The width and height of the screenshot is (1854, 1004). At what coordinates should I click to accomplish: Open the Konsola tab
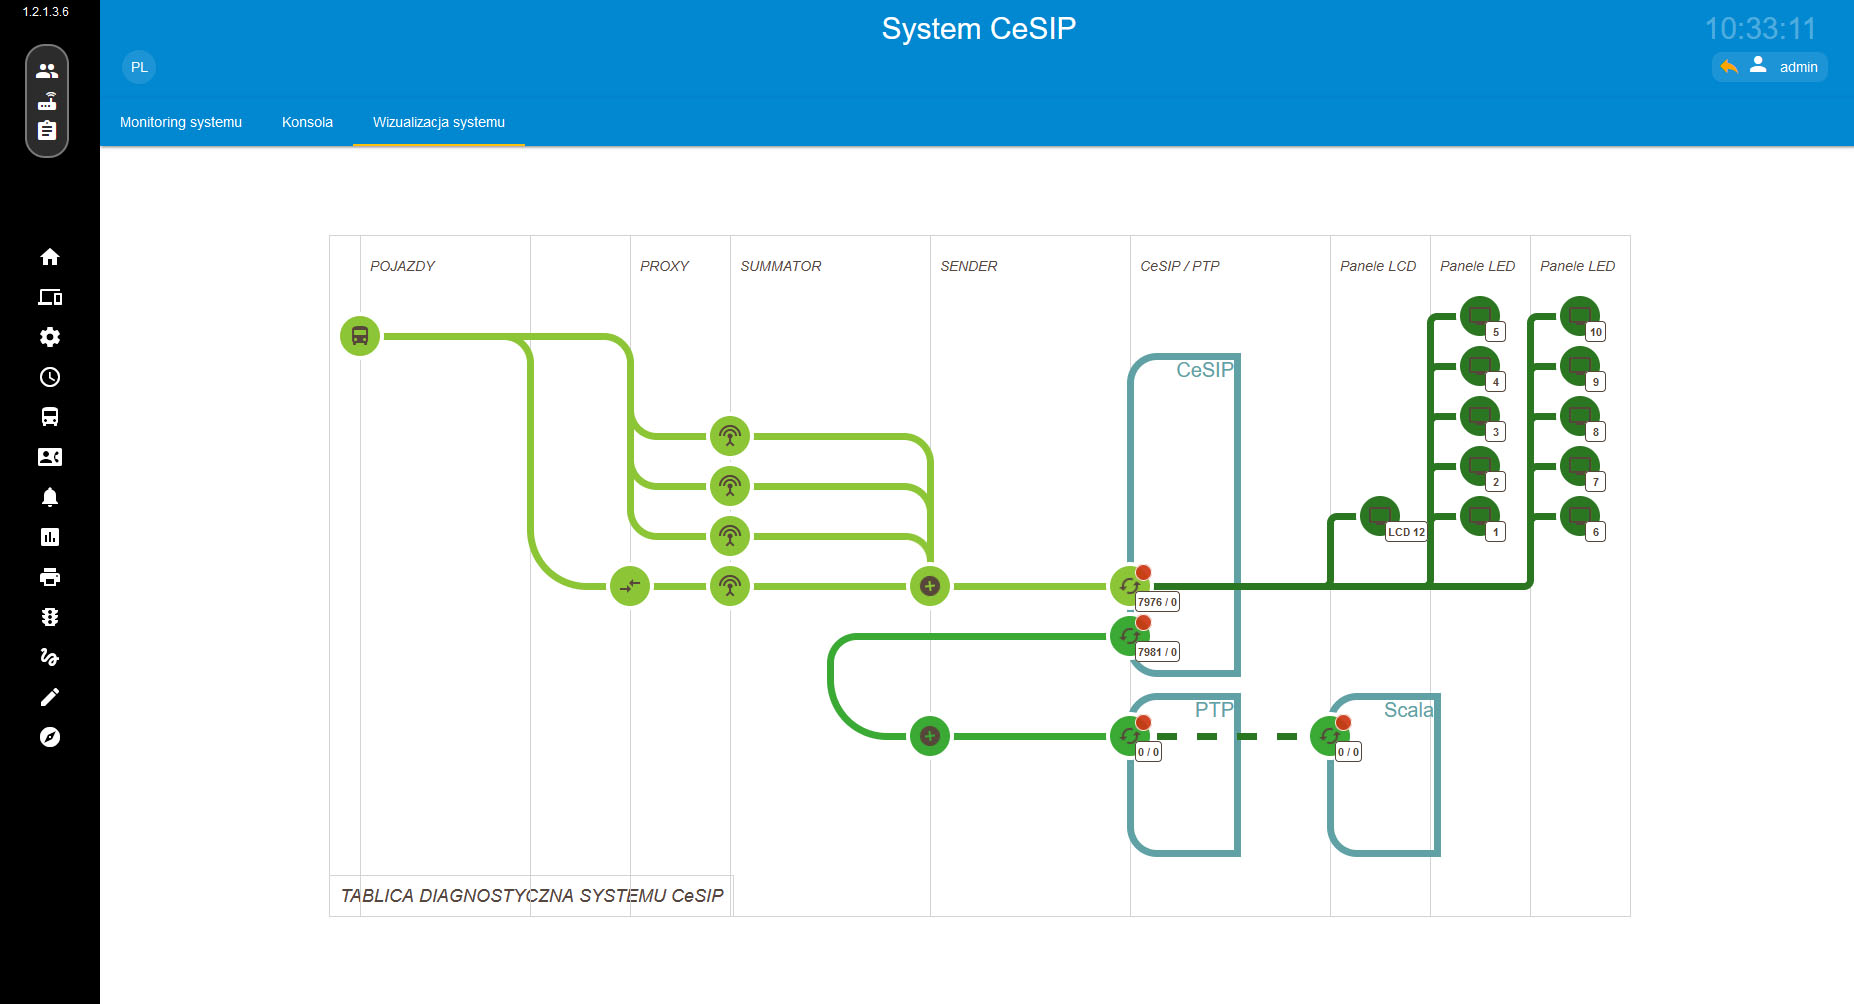pyautogui.click(x=307, y=122)
